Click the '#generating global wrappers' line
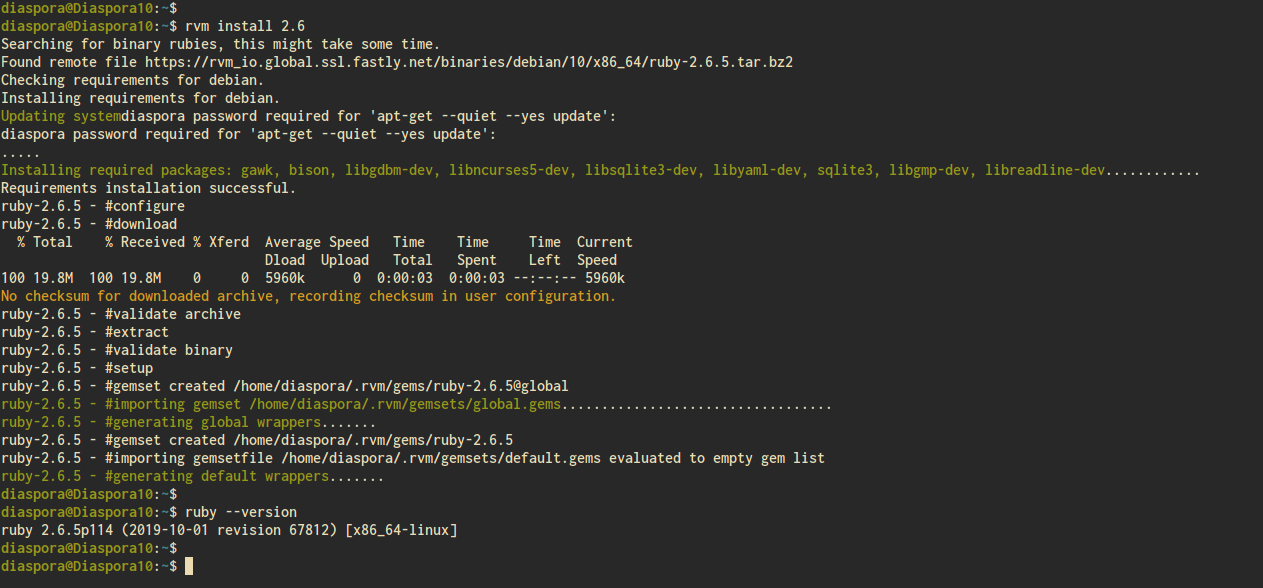 [177, 422]
